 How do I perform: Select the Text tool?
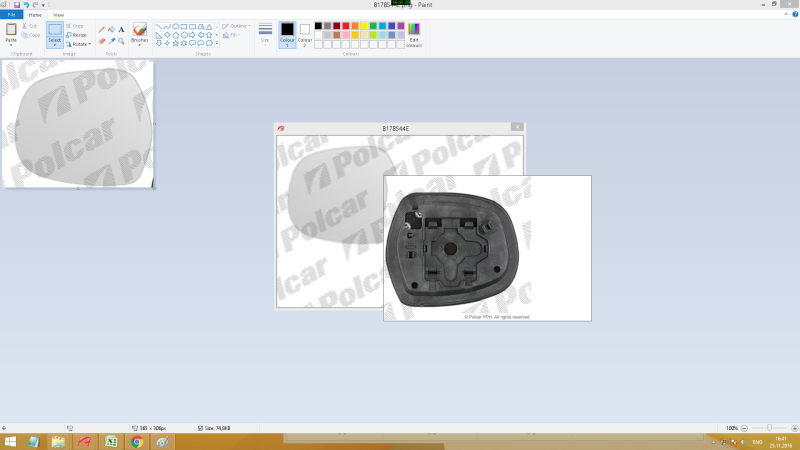click(x=121, y=30)
